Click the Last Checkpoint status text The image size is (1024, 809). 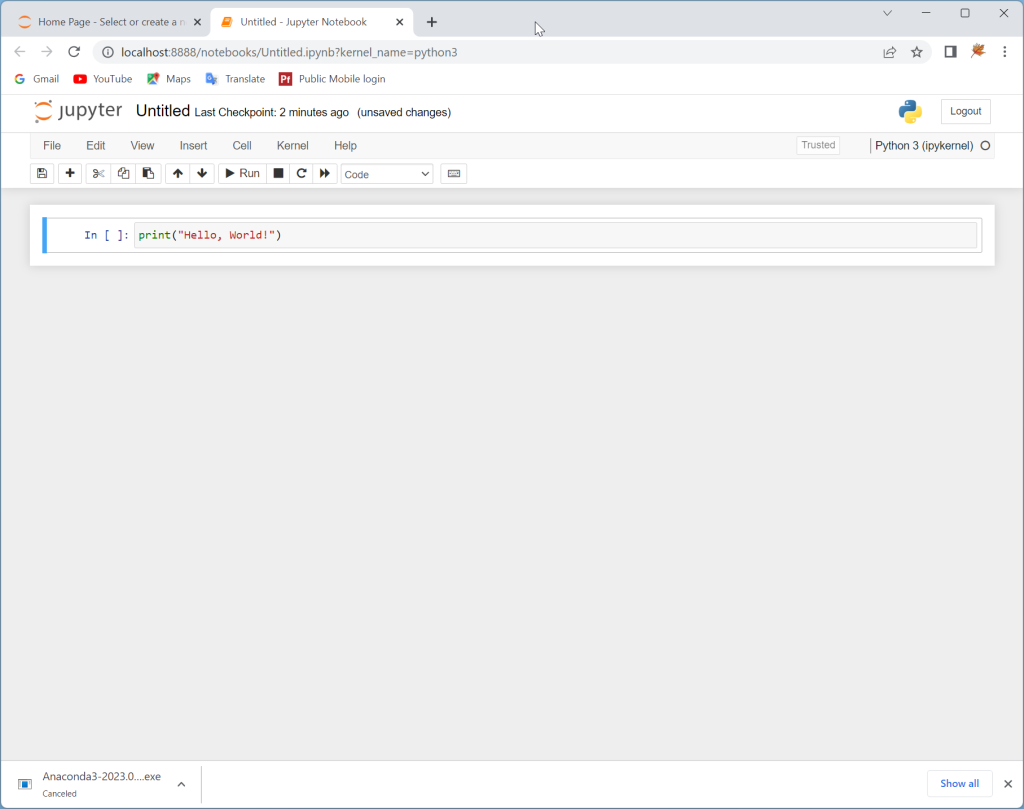(x=272, y=112)
